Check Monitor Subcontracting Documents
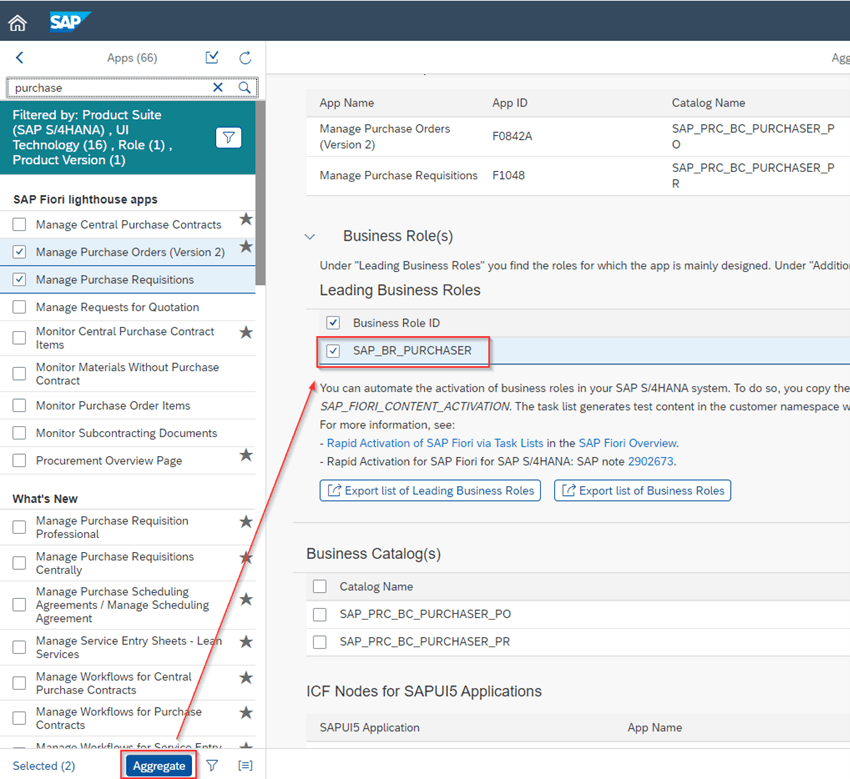The image size is (850, 779). click(19, 433)
